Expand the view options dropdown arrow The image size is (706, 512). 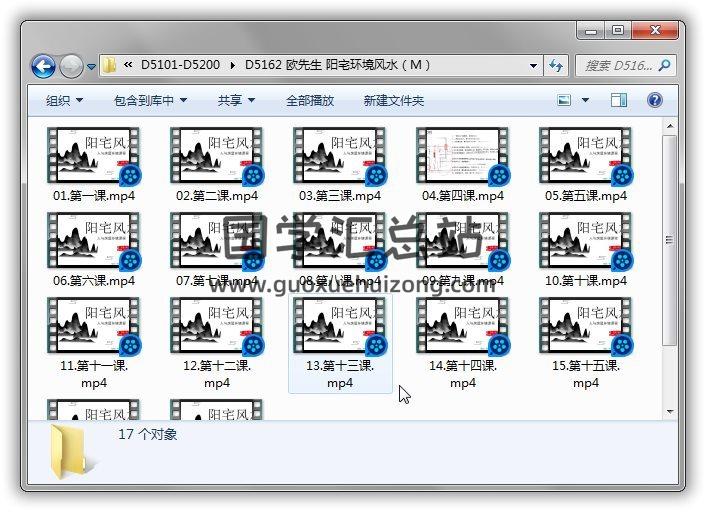(x=586, y=100)
